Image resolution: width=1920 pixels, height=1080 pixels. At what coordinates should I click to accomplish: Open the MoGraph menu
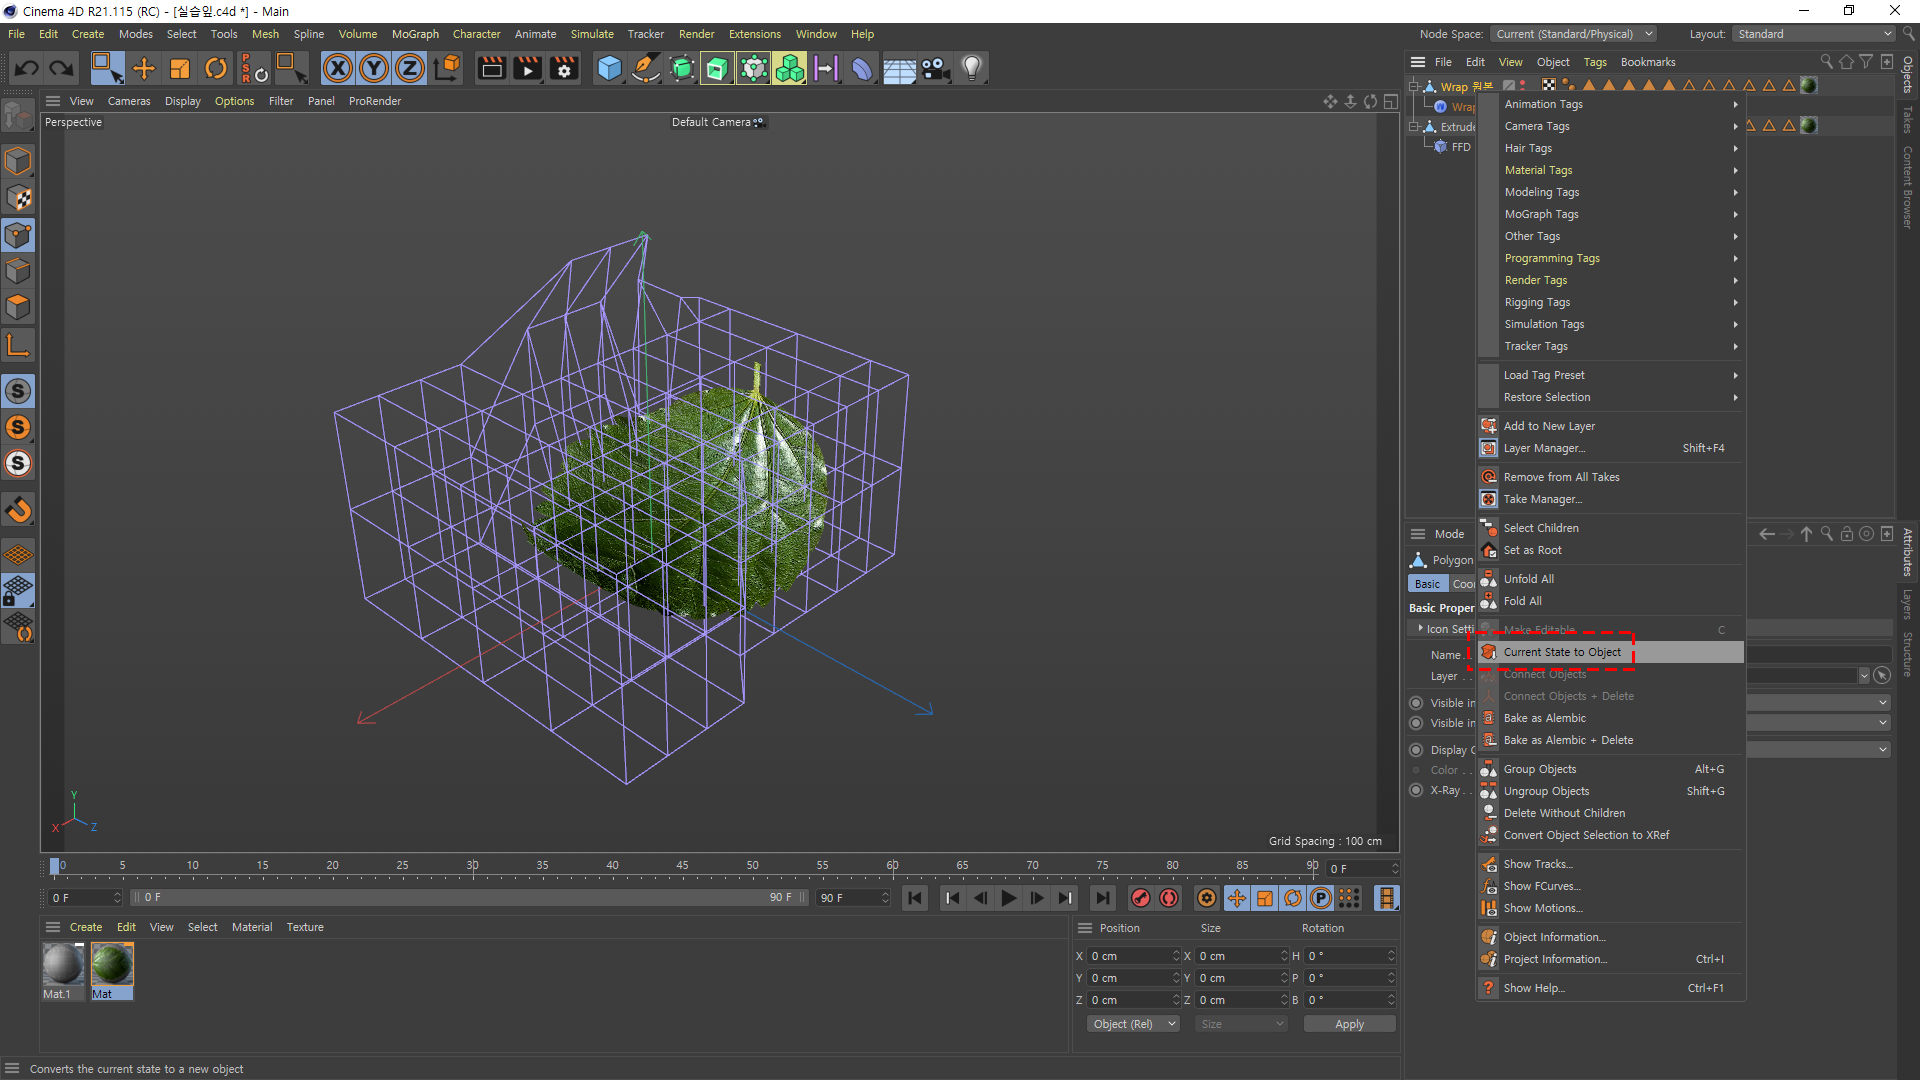(x=415, y=34)
